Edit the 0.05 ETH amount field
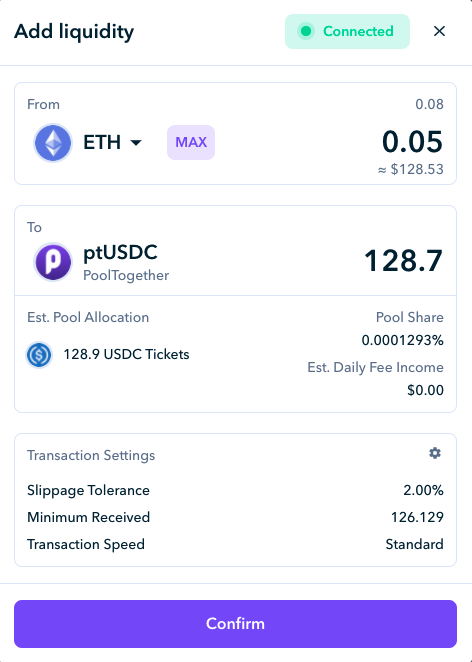The image size is (472, 662). [x=412, y=142]
